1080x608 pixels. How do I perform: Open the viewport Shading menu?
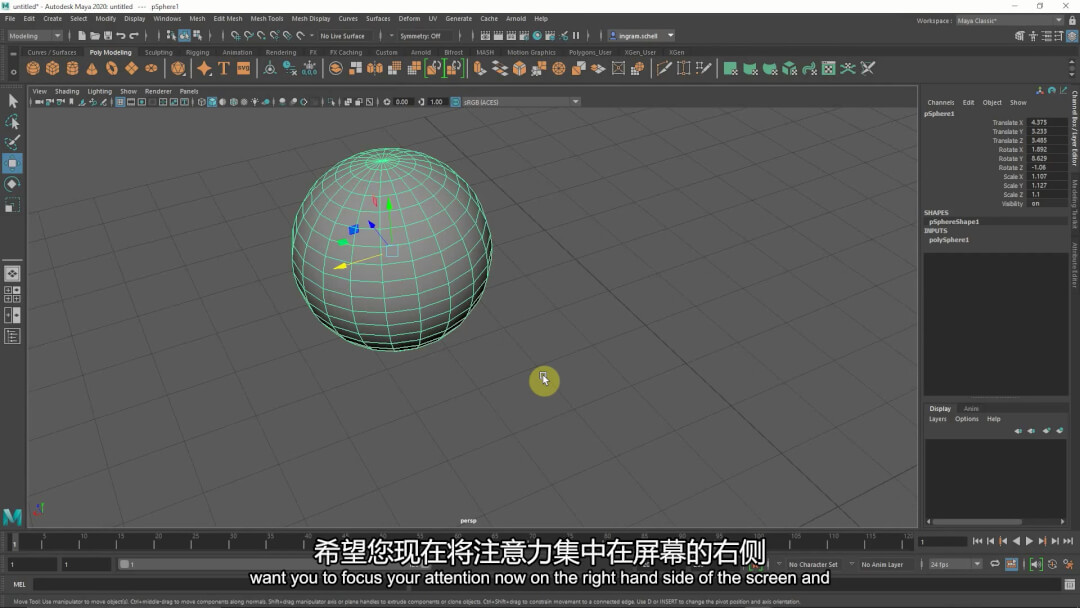coord(67,91)
